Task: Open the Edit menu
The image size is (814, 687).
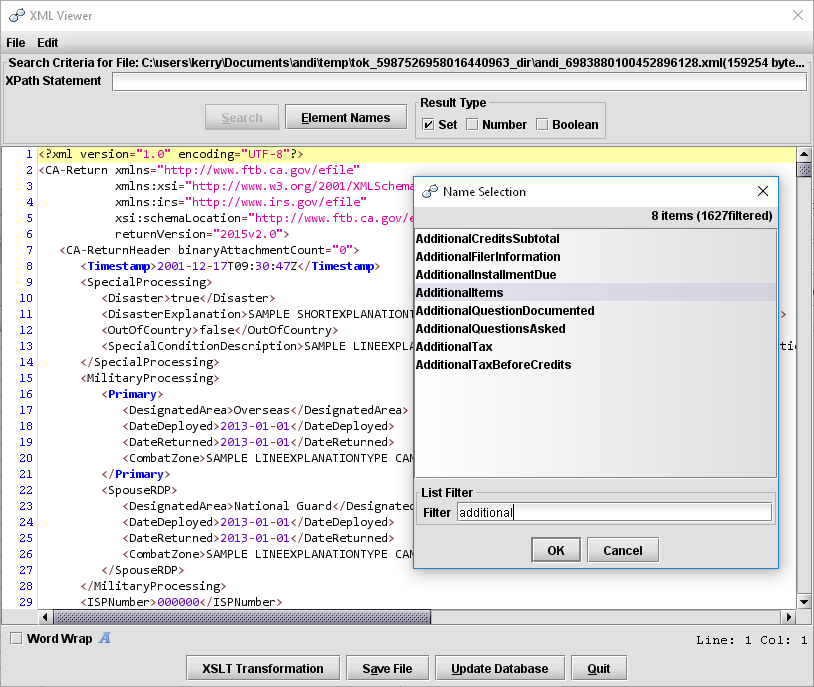Action: coord(47,43)
